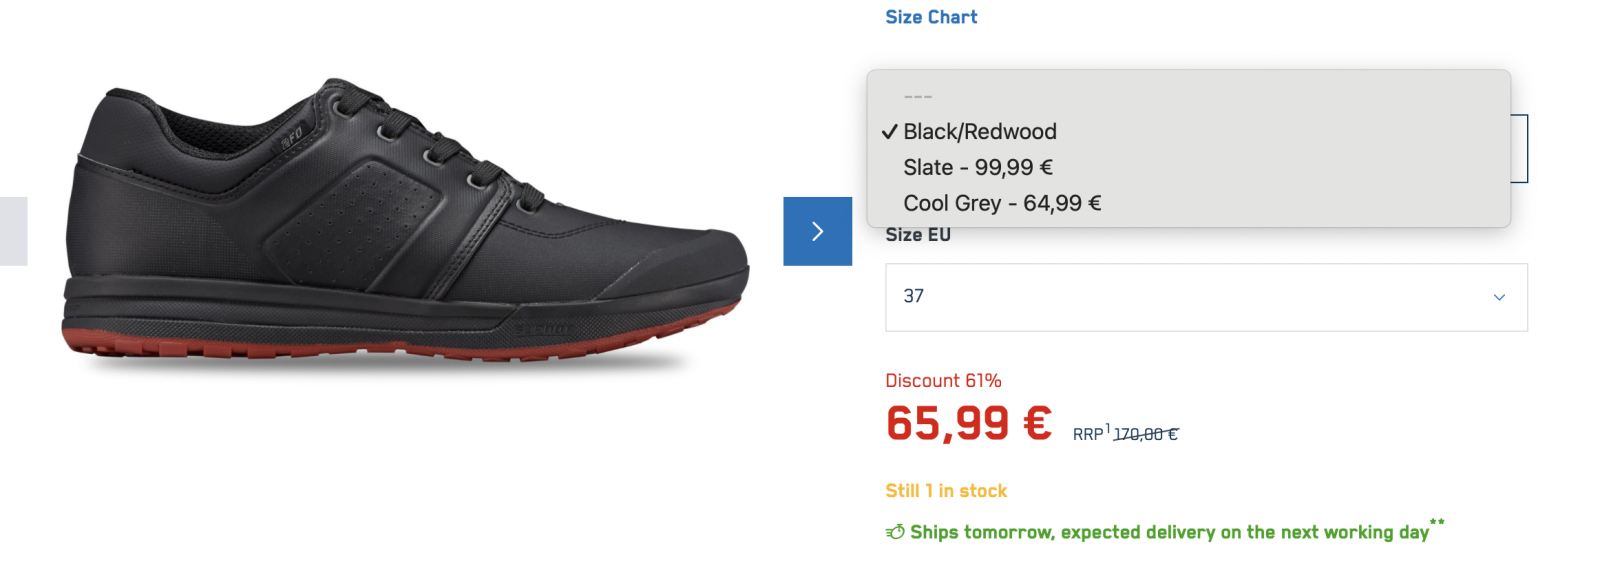Click the checkmark beside Black/Redwood
The width and height of the screenshot is (1600, 566).
pyautogui.click(x=889, y=132)
